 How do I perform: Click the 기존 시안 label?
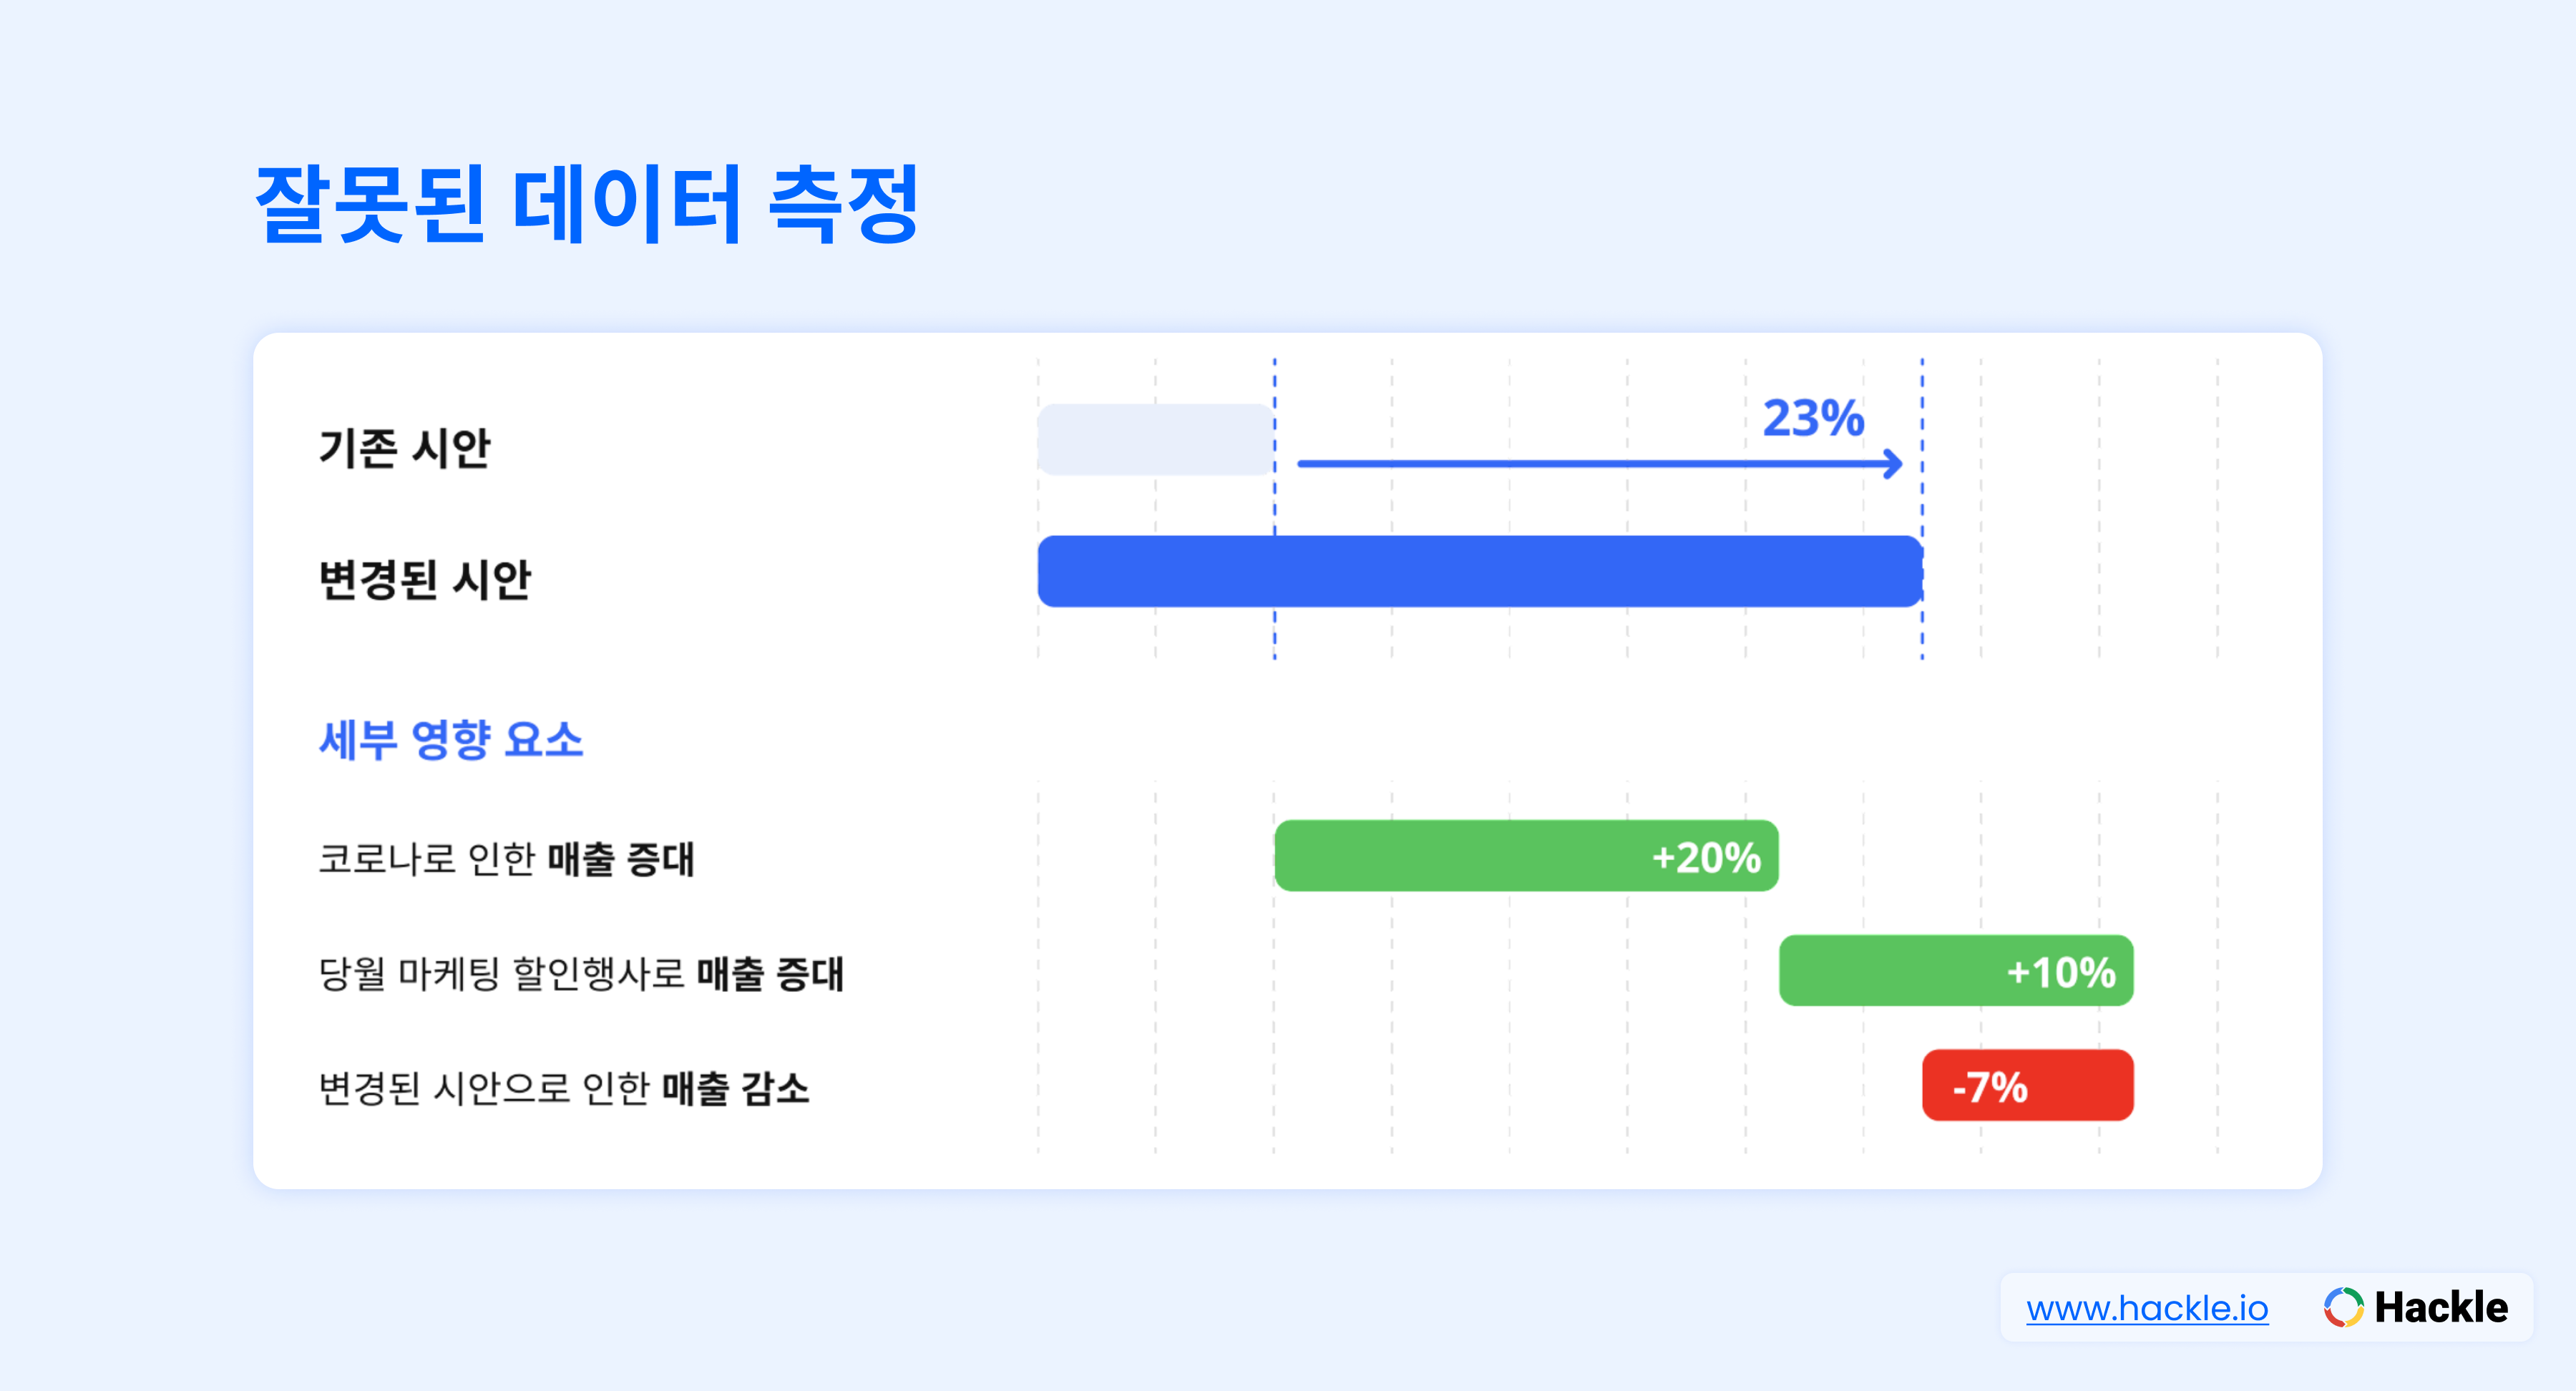(x=405, y=447)
